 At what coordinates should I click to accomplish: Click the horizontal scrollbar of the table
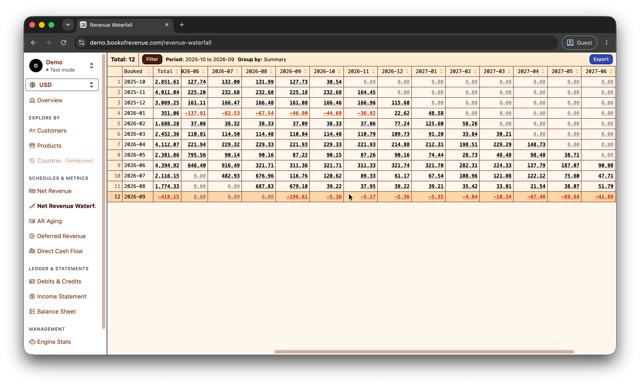(x=424, y=351)
